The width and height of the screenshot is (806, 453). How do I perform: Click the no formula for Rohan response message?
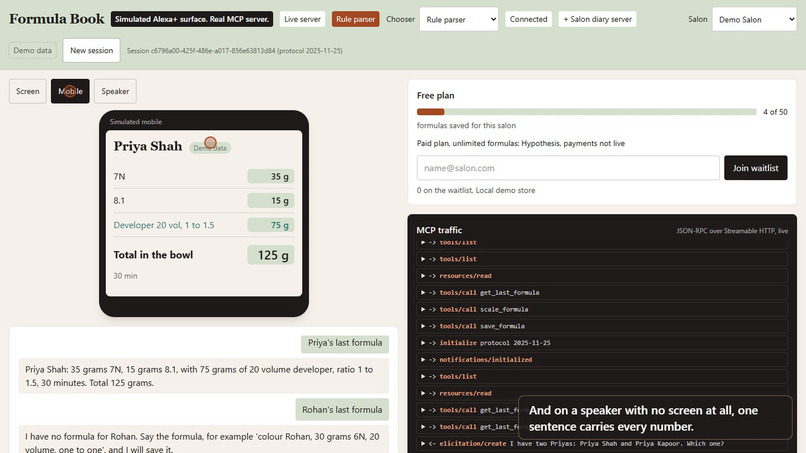click(204, 441)
